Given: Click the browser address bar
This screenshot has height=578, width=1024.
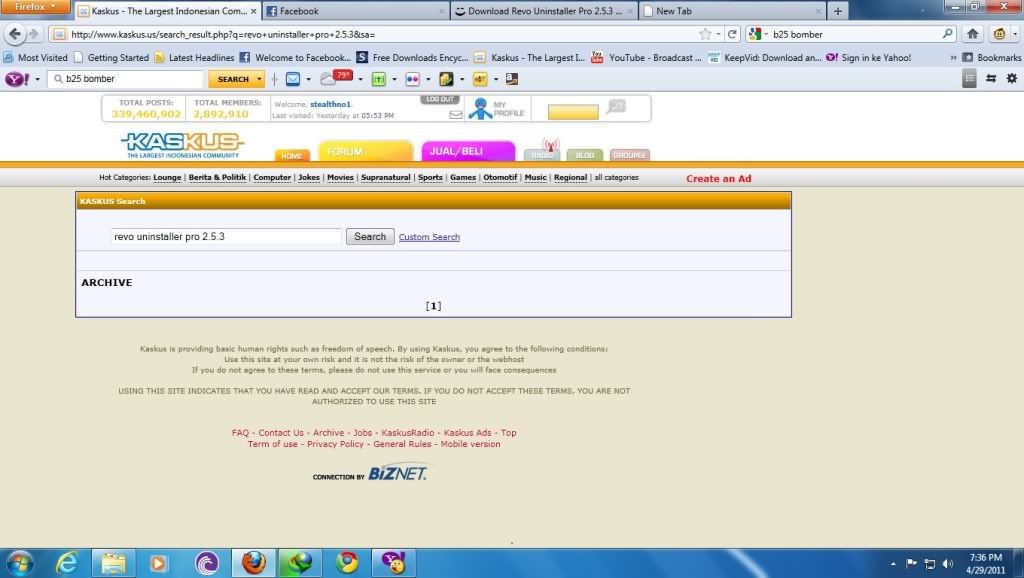Looking at the screenshot, I should click(381, 34).
